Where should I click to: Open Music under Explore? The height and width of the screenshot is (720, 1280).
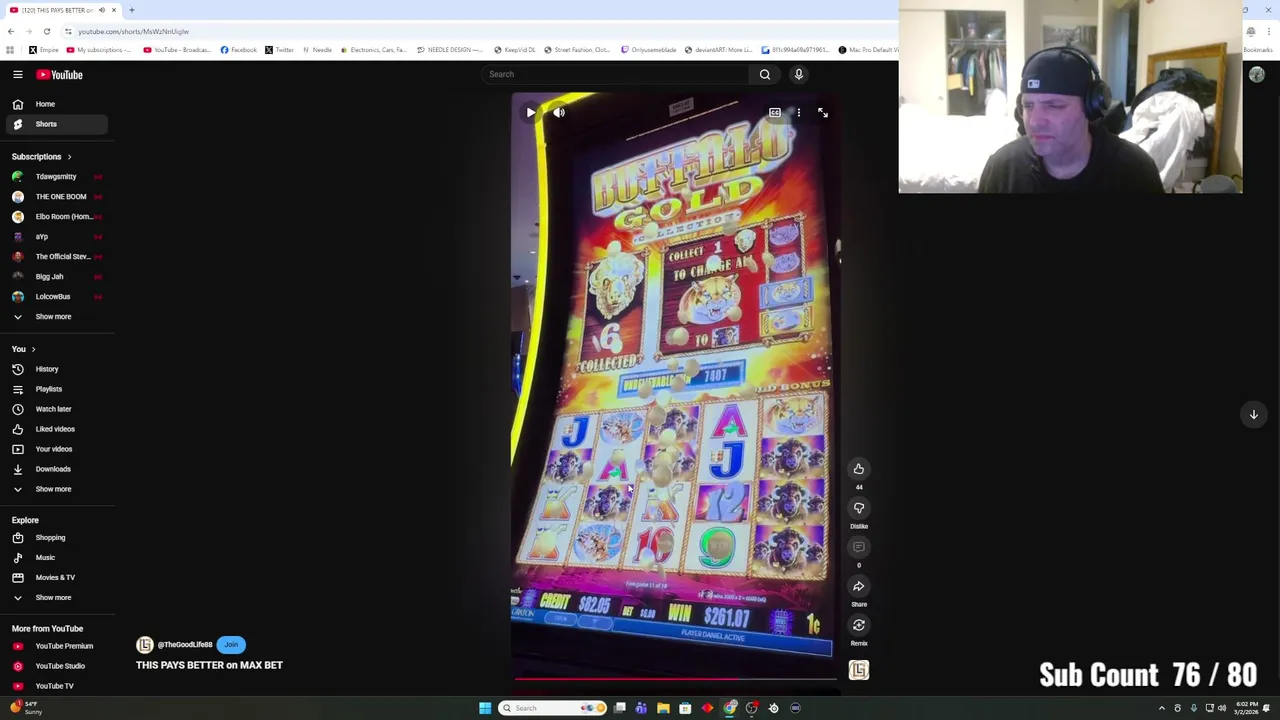click(x=55, y=558)
